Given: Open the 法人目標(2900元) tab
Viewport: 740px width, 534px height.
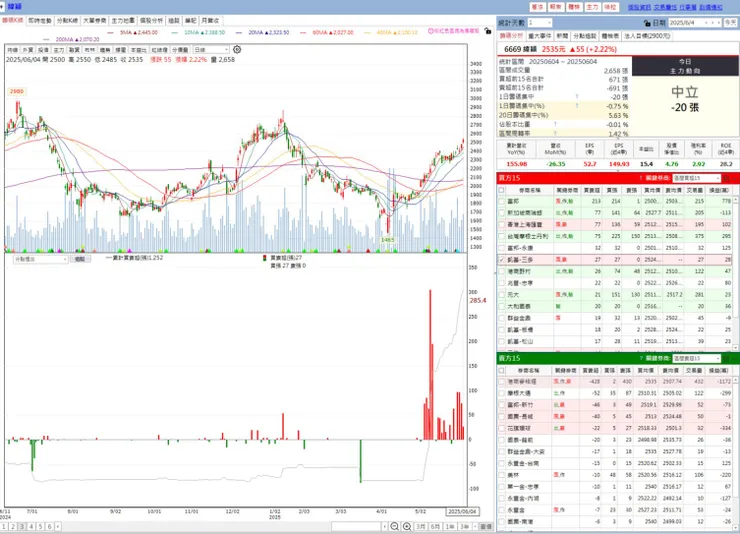Looking at the screenshot, I should click(647, 36).
